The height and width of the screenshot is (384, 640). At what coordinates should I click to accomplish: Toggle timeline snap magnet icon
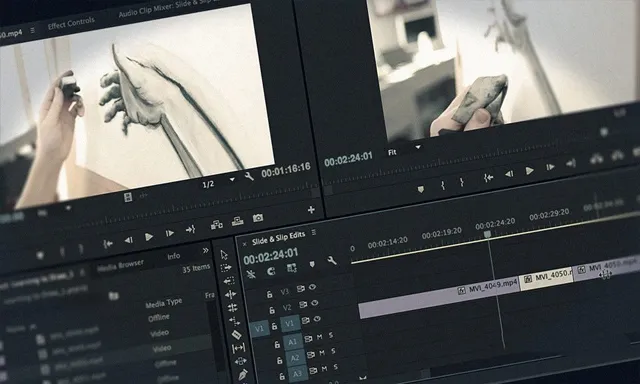271,271
